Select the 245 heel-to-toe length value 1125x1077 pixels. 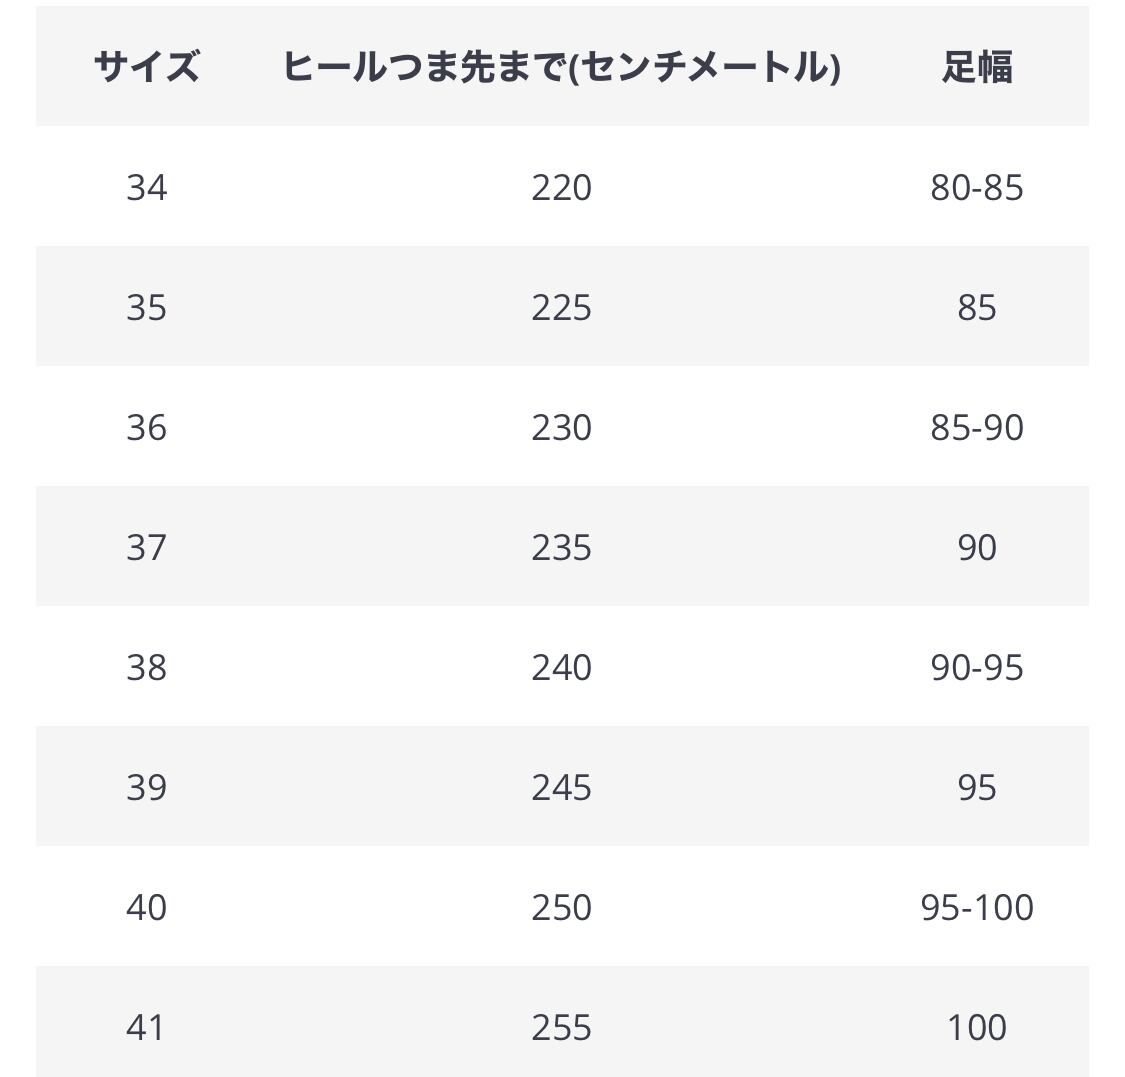[x=561, y=787]
